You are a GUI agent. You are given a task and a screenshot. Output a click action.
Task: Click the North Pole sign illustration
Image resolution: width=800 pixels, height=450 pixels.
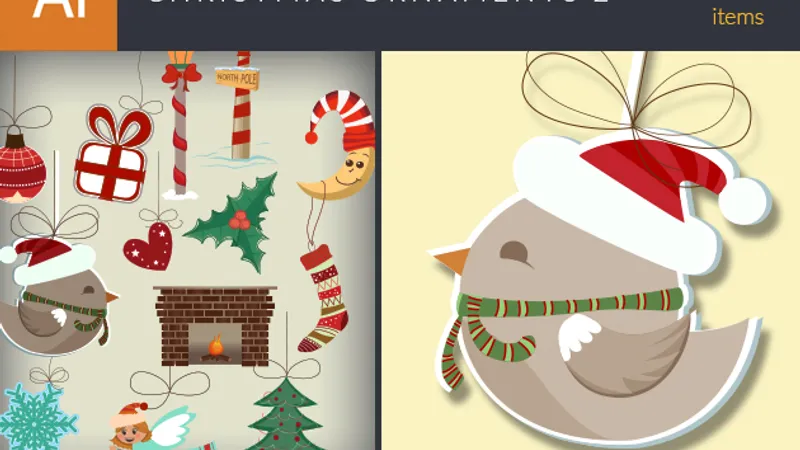[x=238, y=106]
